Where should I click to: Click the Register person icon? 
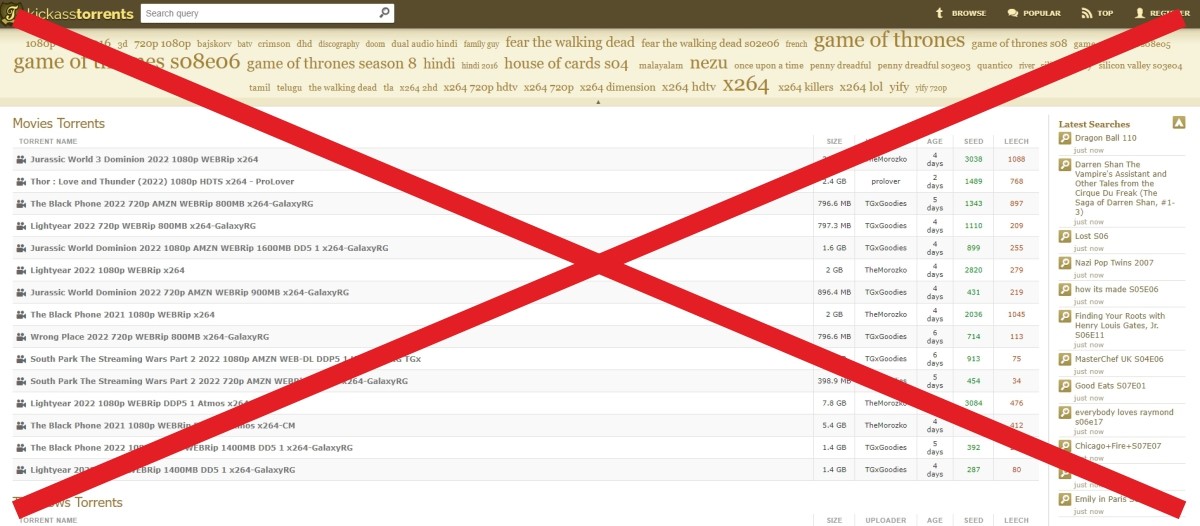[1140, 13]
